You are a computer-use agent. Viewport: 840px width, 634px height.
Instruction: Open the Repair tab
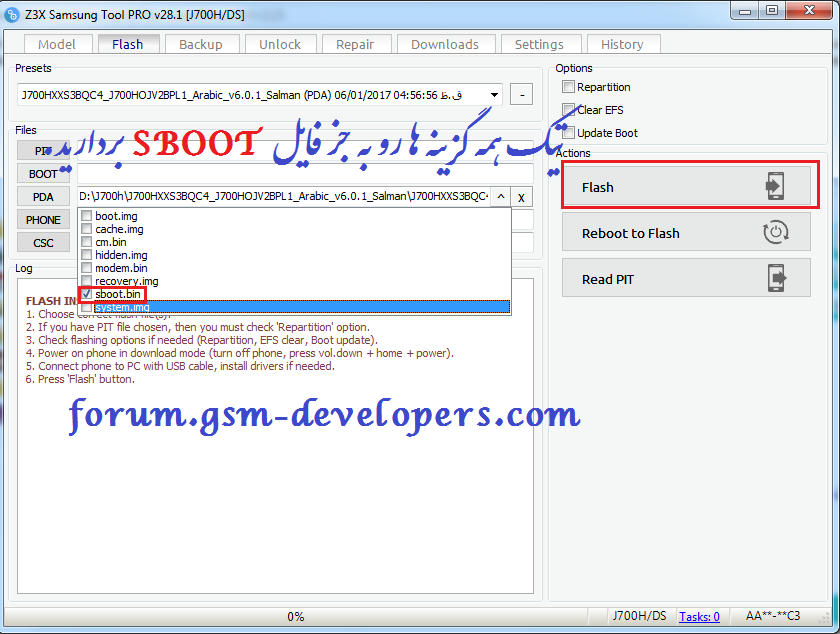[355, 44]
